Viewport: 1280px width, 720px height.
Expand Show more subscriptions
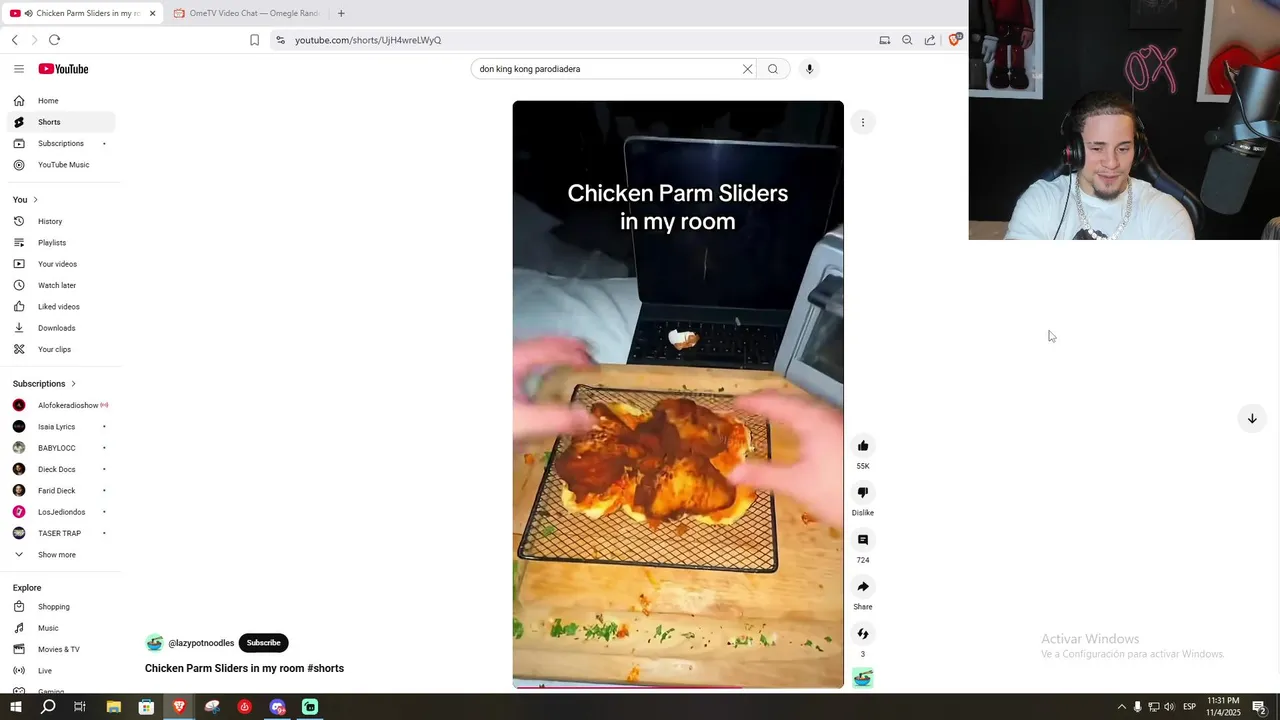(60, 555)
